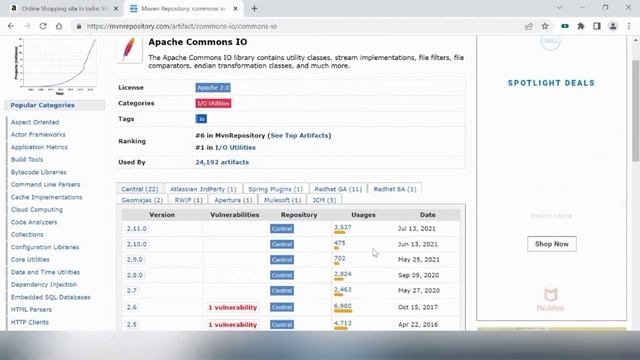
Task: Open the I/O Utilities ranking link
Action: (236, 147)
